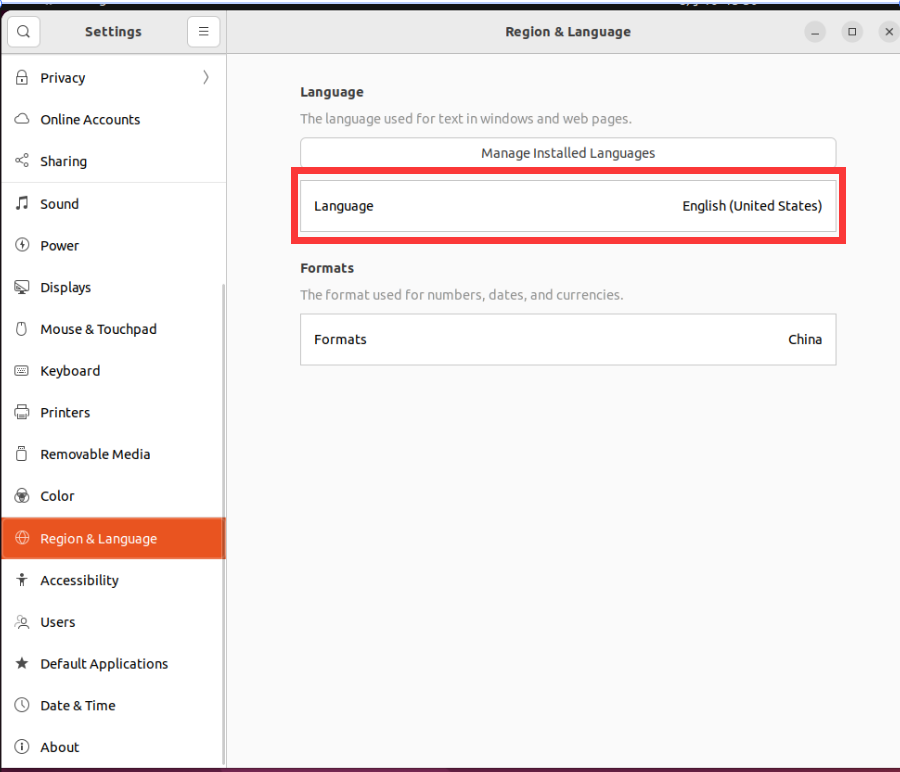Select the Online Accounts cloud icon
The image size is (900, 772).
pos(22,120)
